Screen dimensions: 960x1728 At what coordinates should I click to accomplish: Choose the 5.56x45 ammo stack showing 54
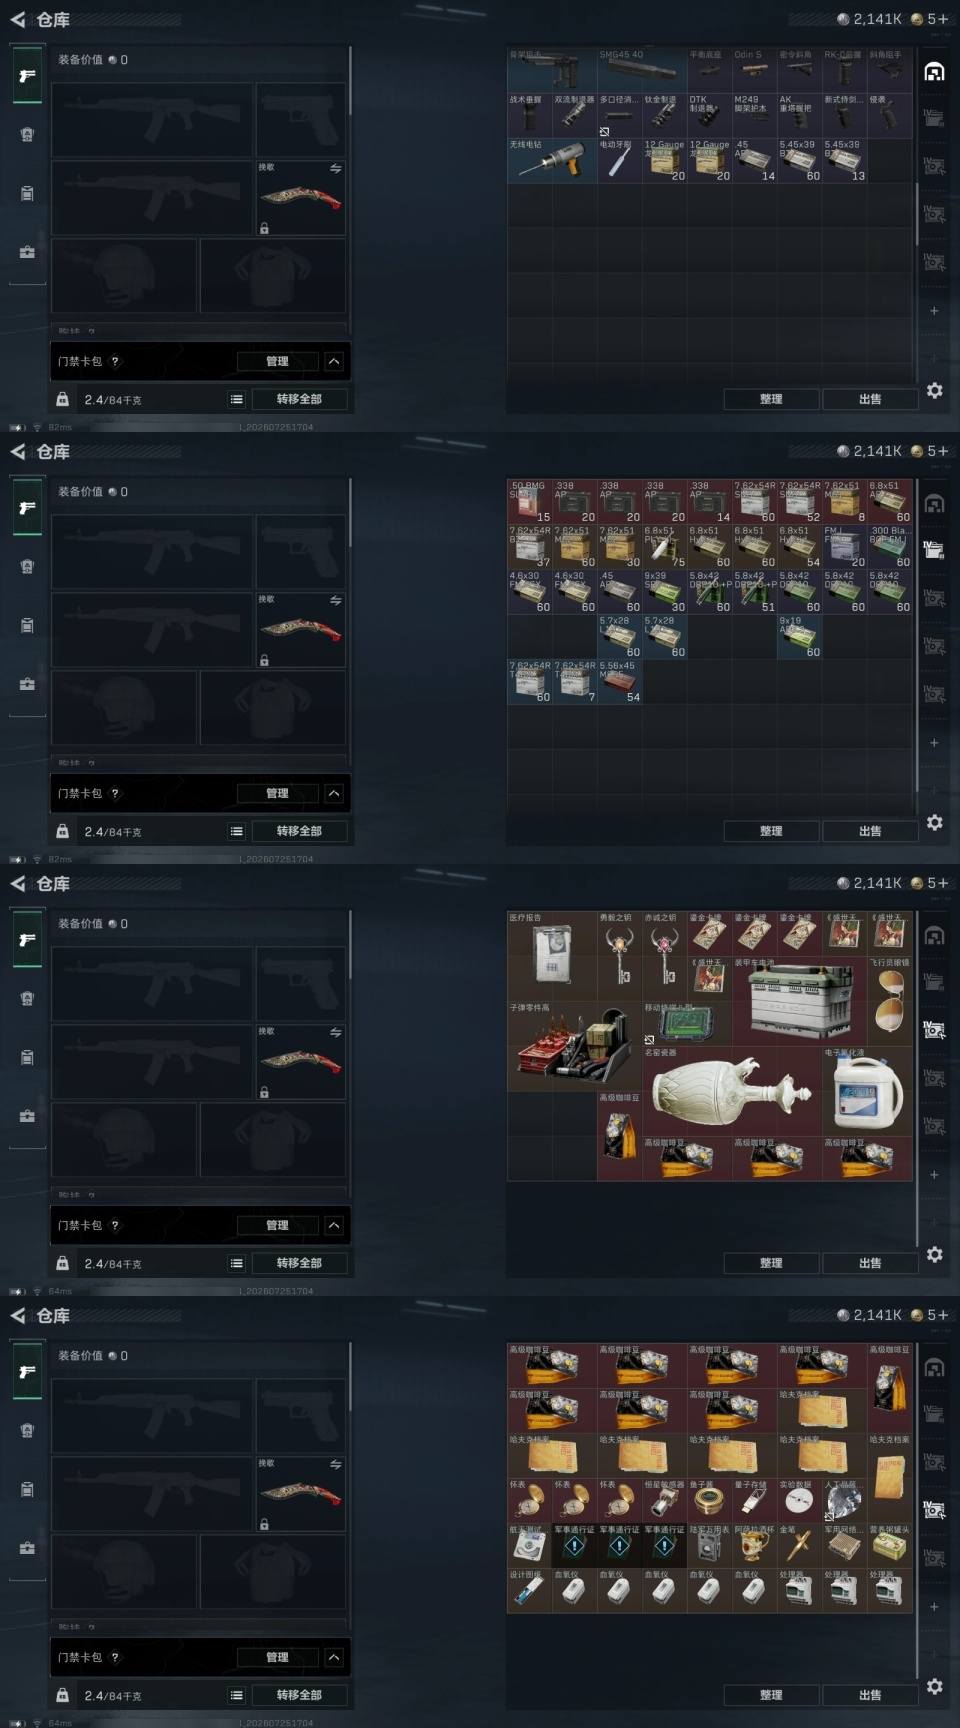(619, 682)
